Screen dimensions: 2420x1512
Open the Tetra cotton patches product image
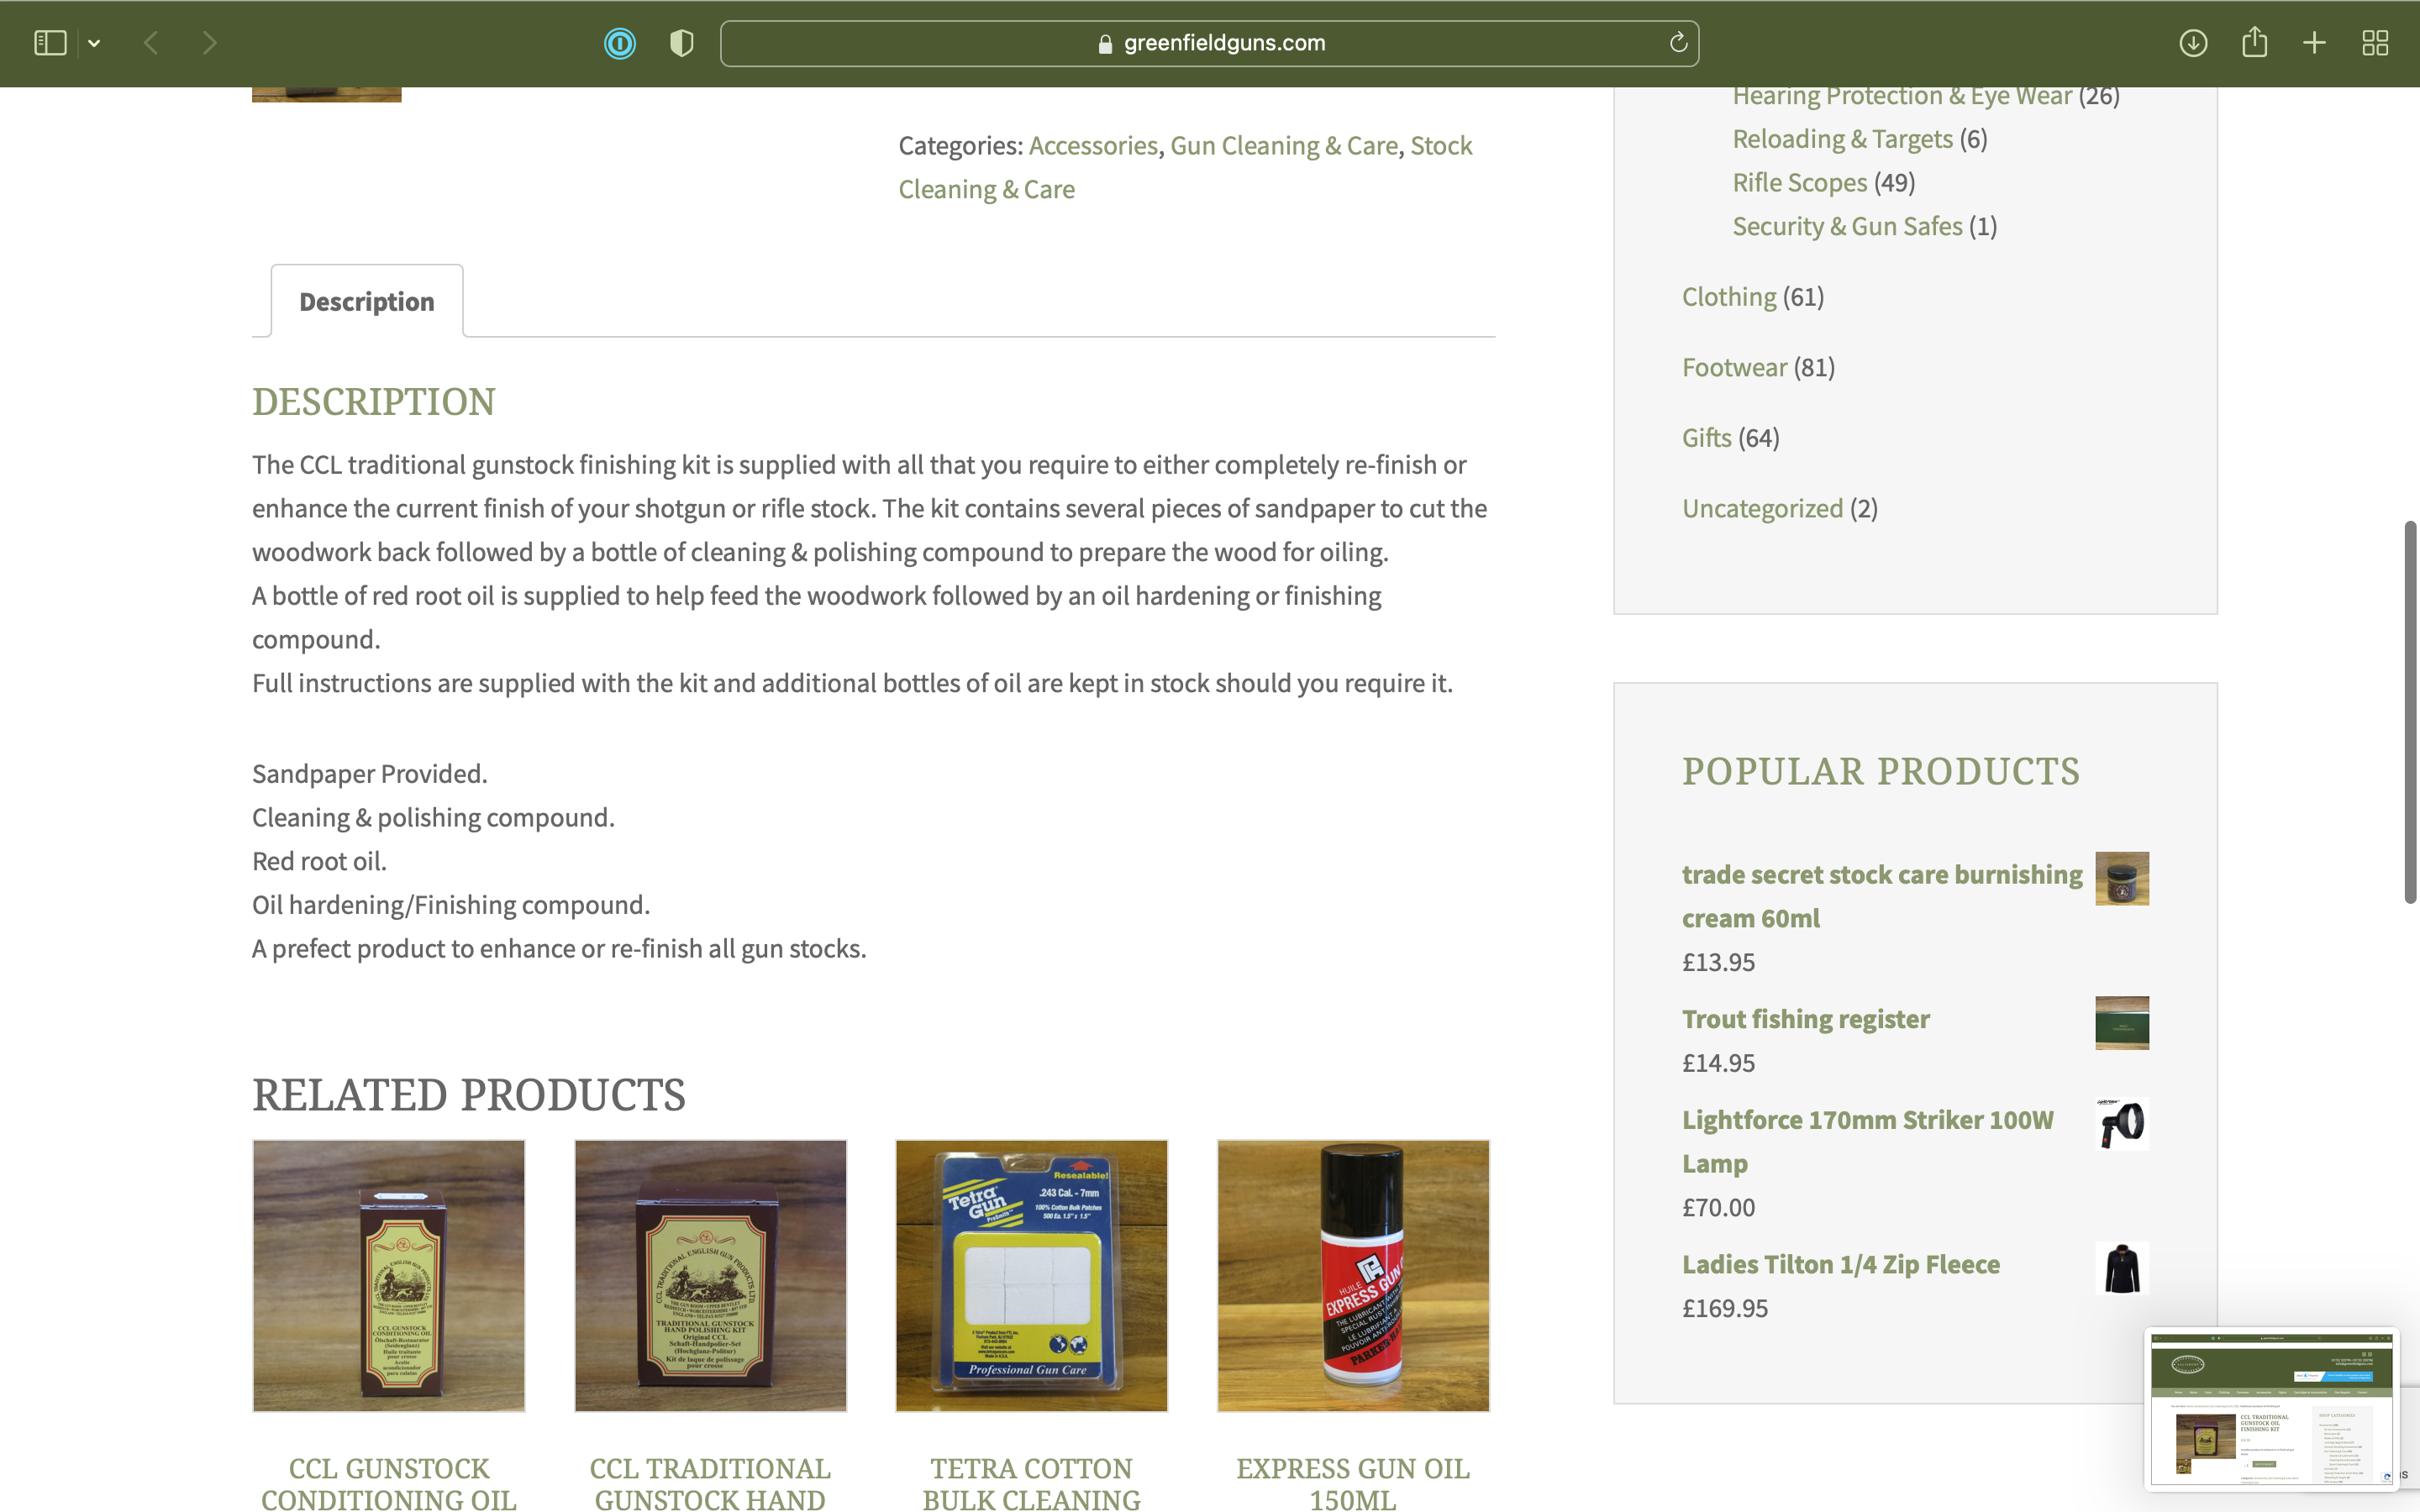click(x=1031, y=1276)
